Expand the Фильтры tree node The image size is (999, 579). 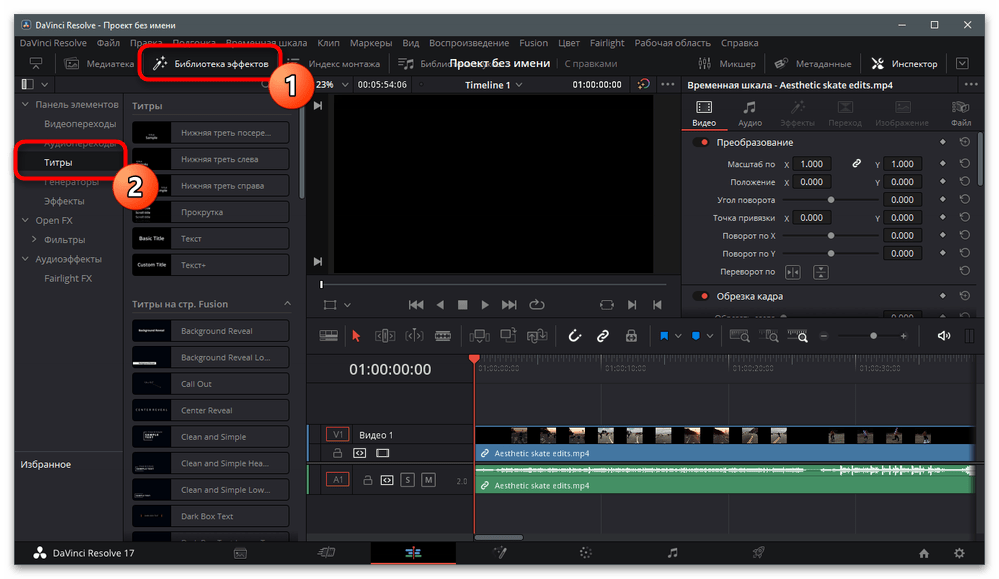[35, 240]
